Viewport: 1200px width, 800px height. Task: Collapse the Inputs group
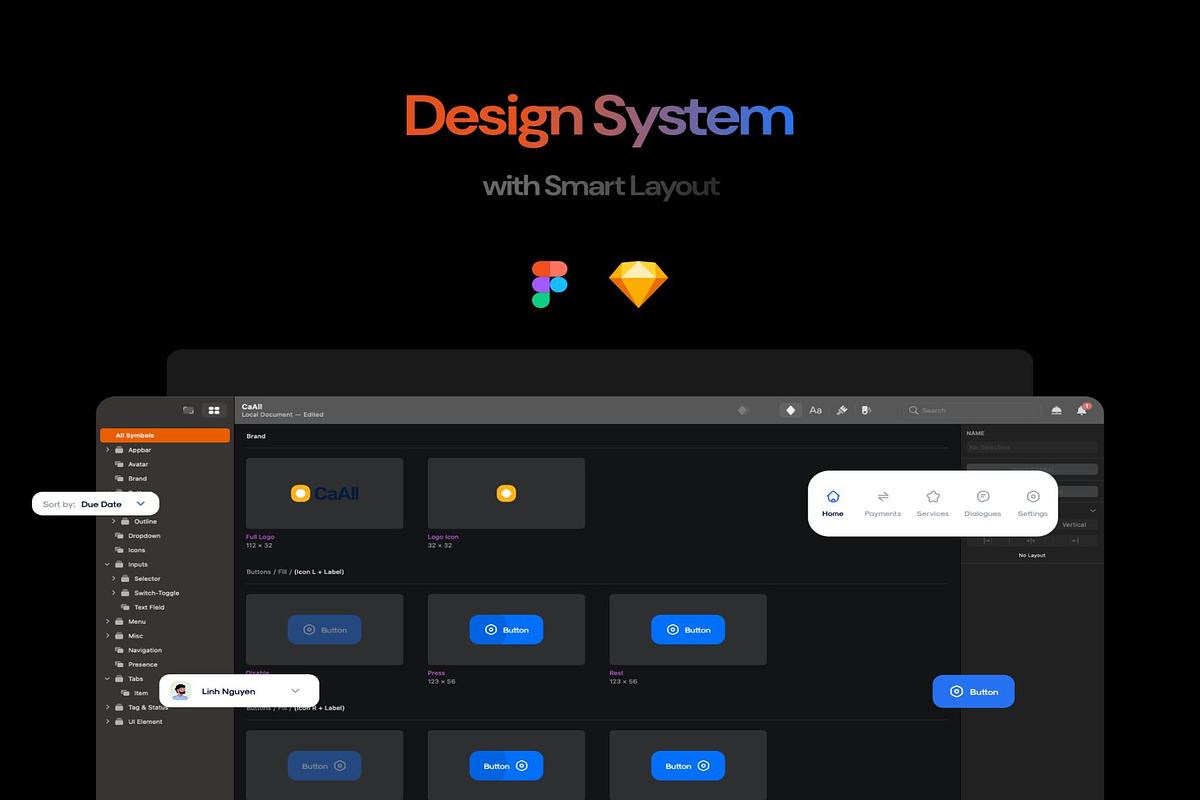pos(108,564)
